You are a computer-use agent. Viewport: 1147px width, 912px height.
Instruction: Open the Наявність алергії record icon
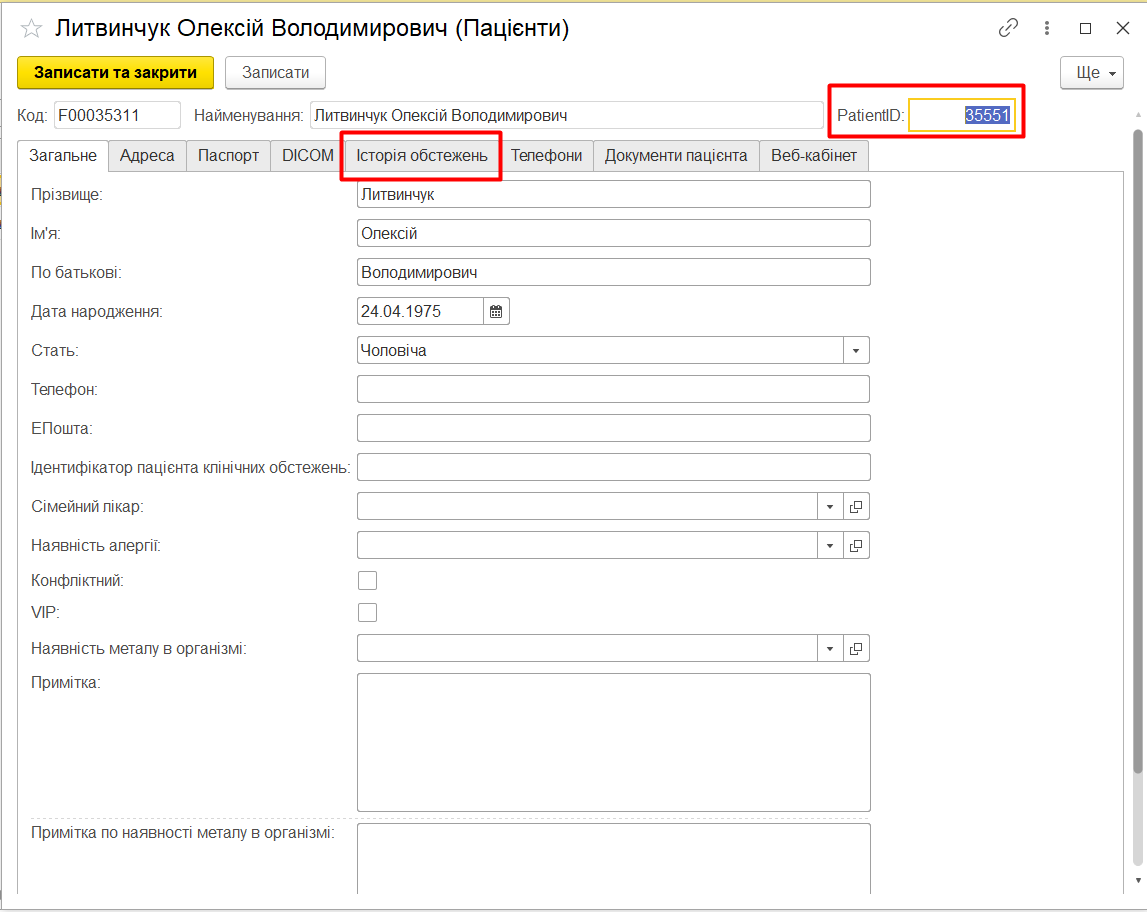point(856,546)
